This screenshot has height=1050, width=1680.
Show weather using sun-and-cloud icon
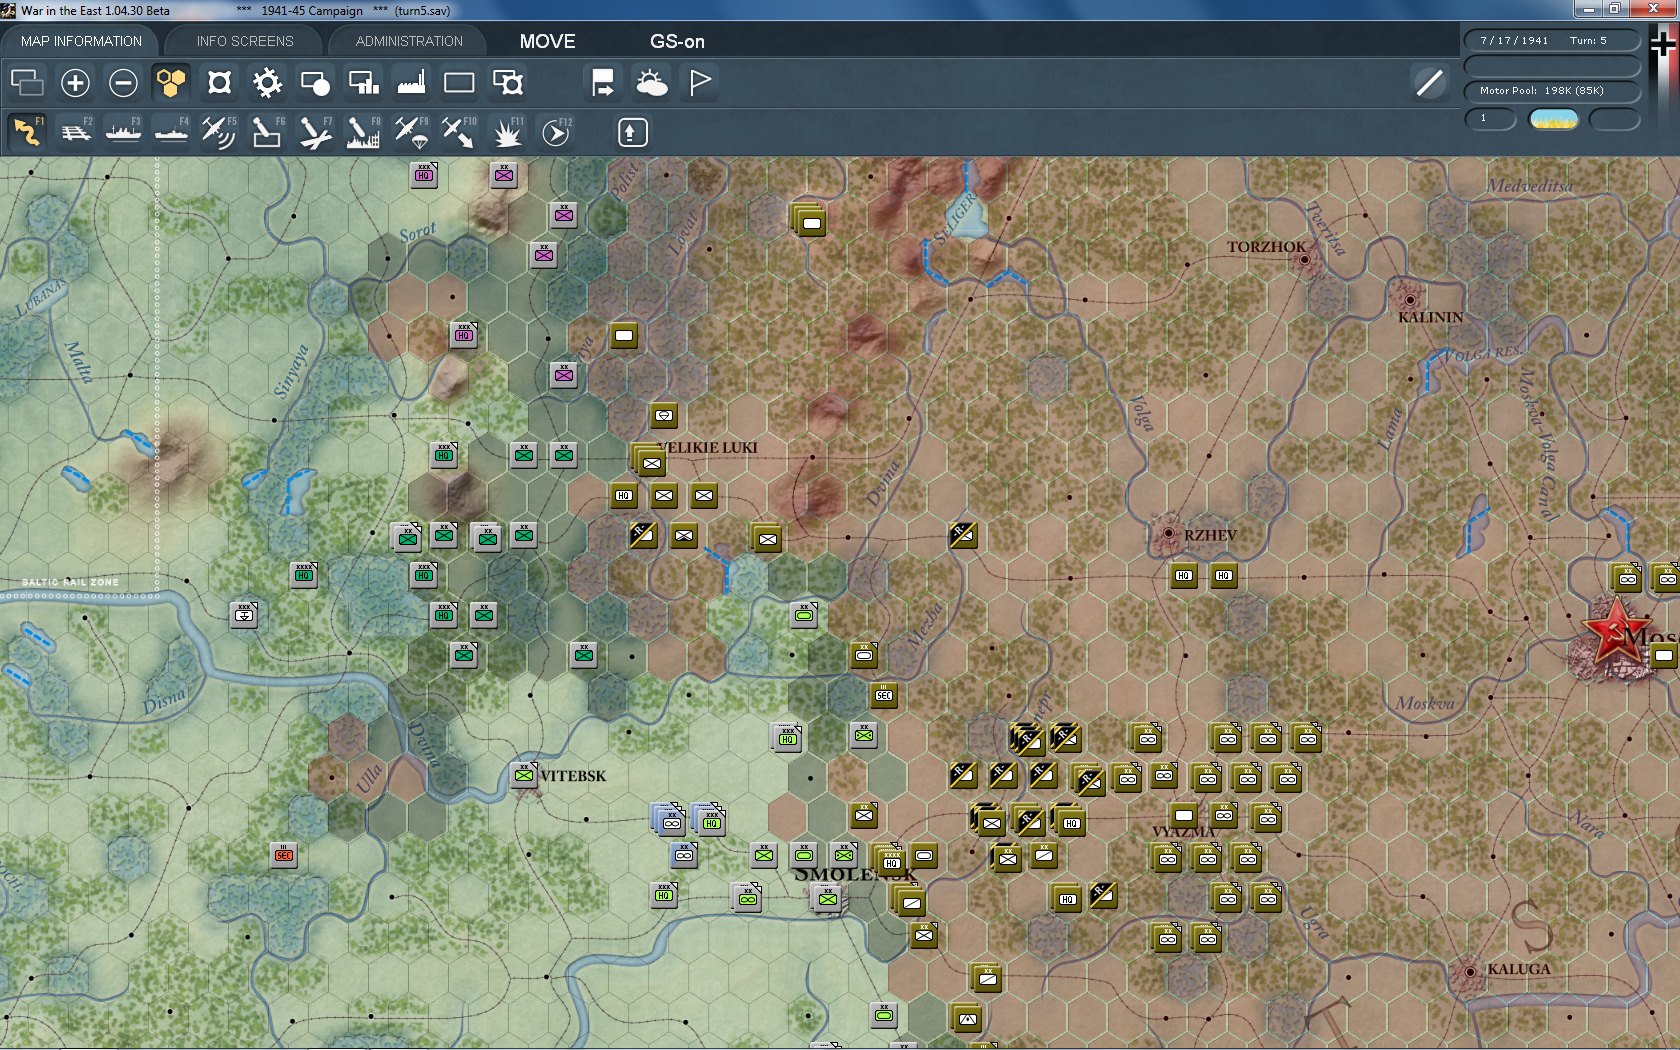pyautogui.click(x=651, y=82)
